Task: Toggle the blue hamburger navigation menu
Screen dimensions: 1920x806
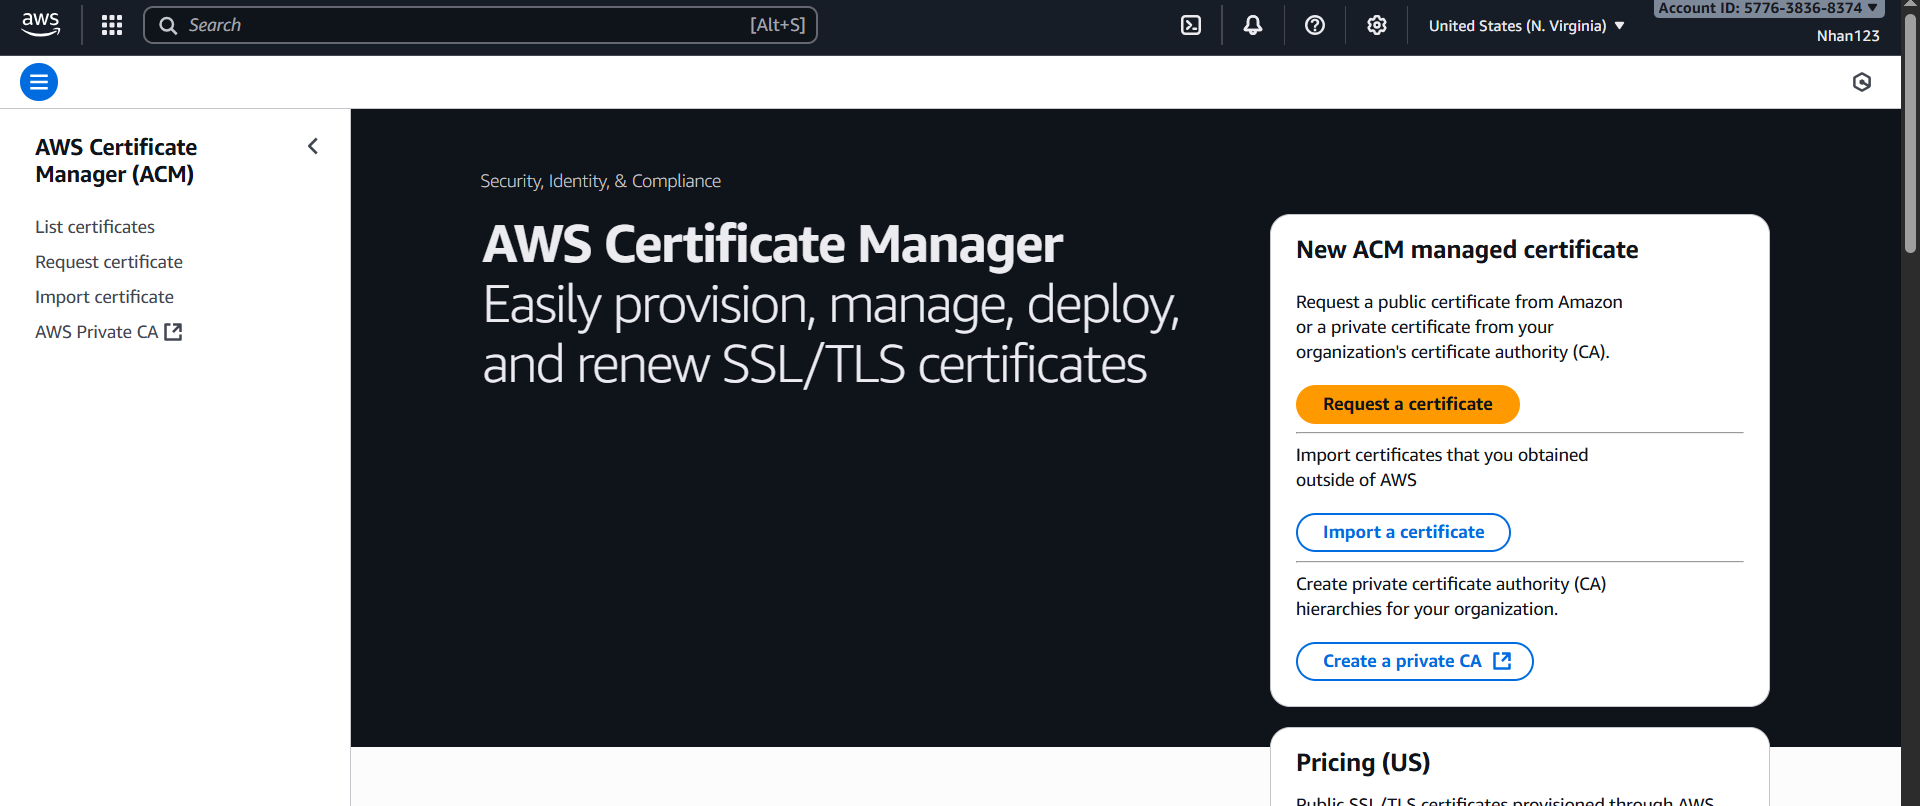Action: click(39, 82)
